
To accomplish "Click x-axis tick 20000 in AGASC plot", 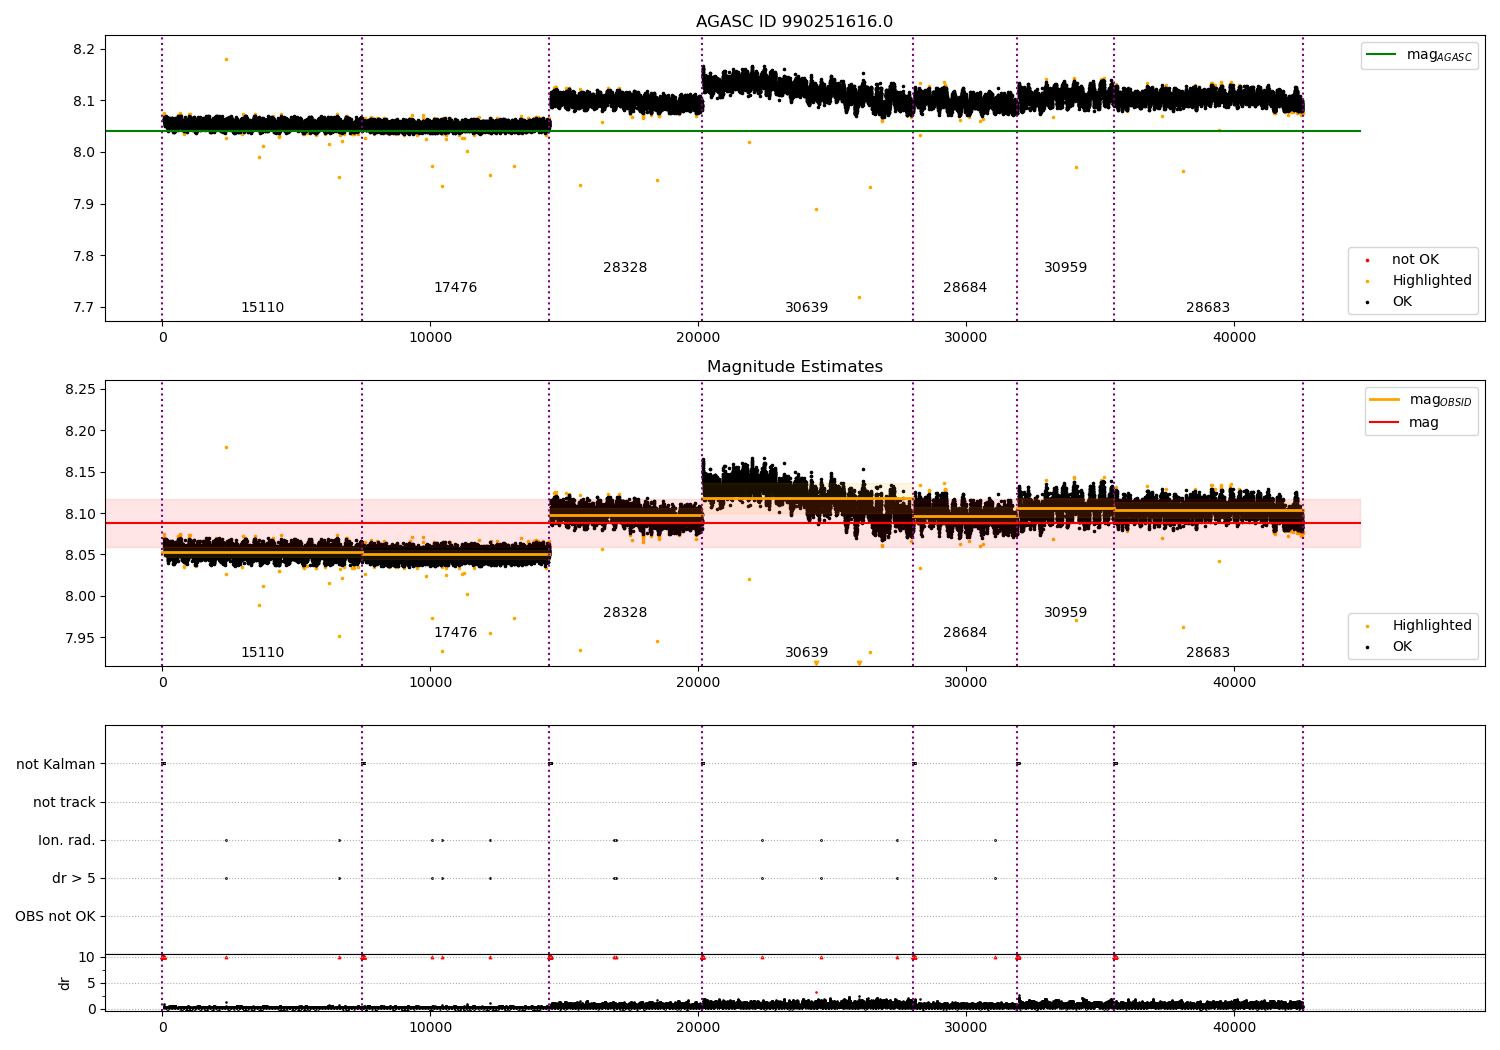I will [698, 338].
